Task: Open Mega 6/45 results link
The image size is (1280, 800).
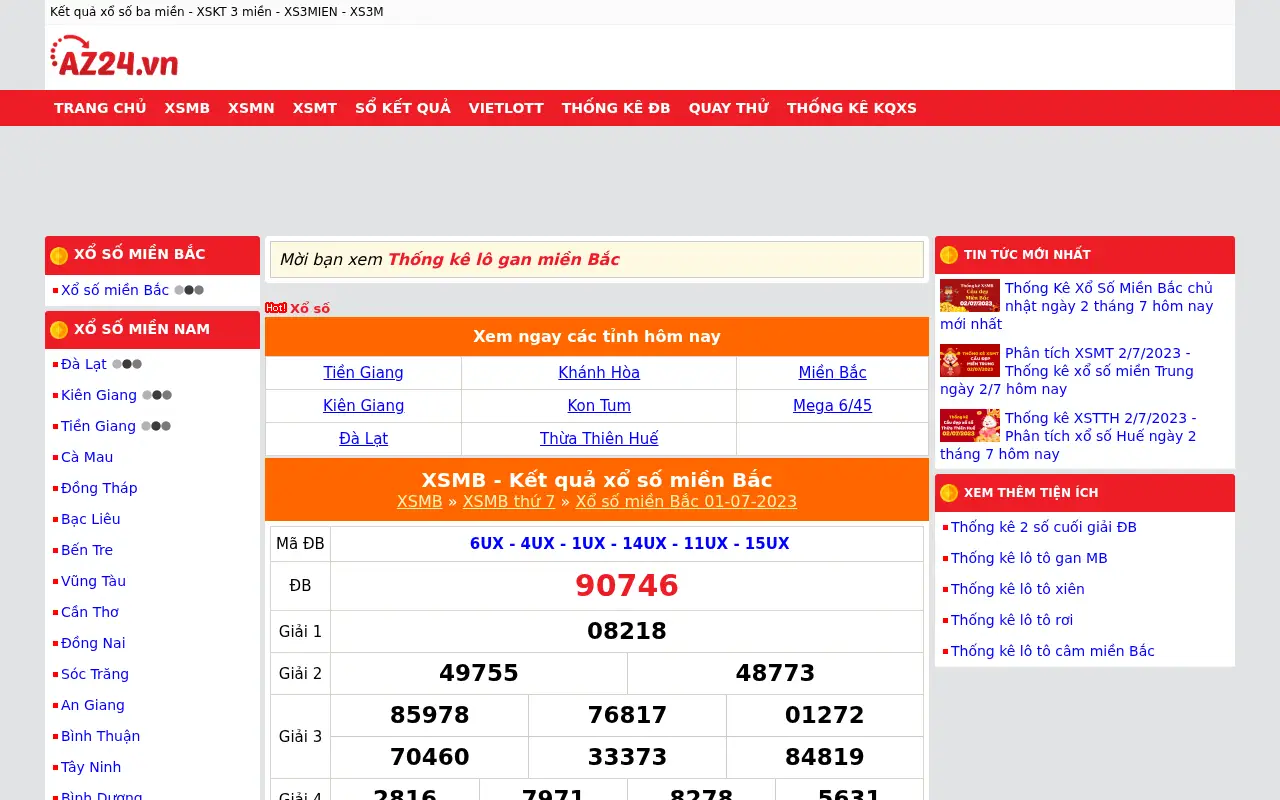Action: tap(832, 406)
